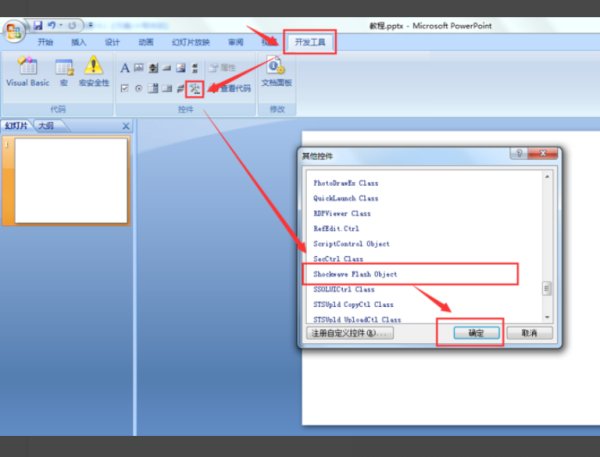Switch to the 幻灯片 pane tab
Viewport: 600px width, 457px height.
pos(16,126)
